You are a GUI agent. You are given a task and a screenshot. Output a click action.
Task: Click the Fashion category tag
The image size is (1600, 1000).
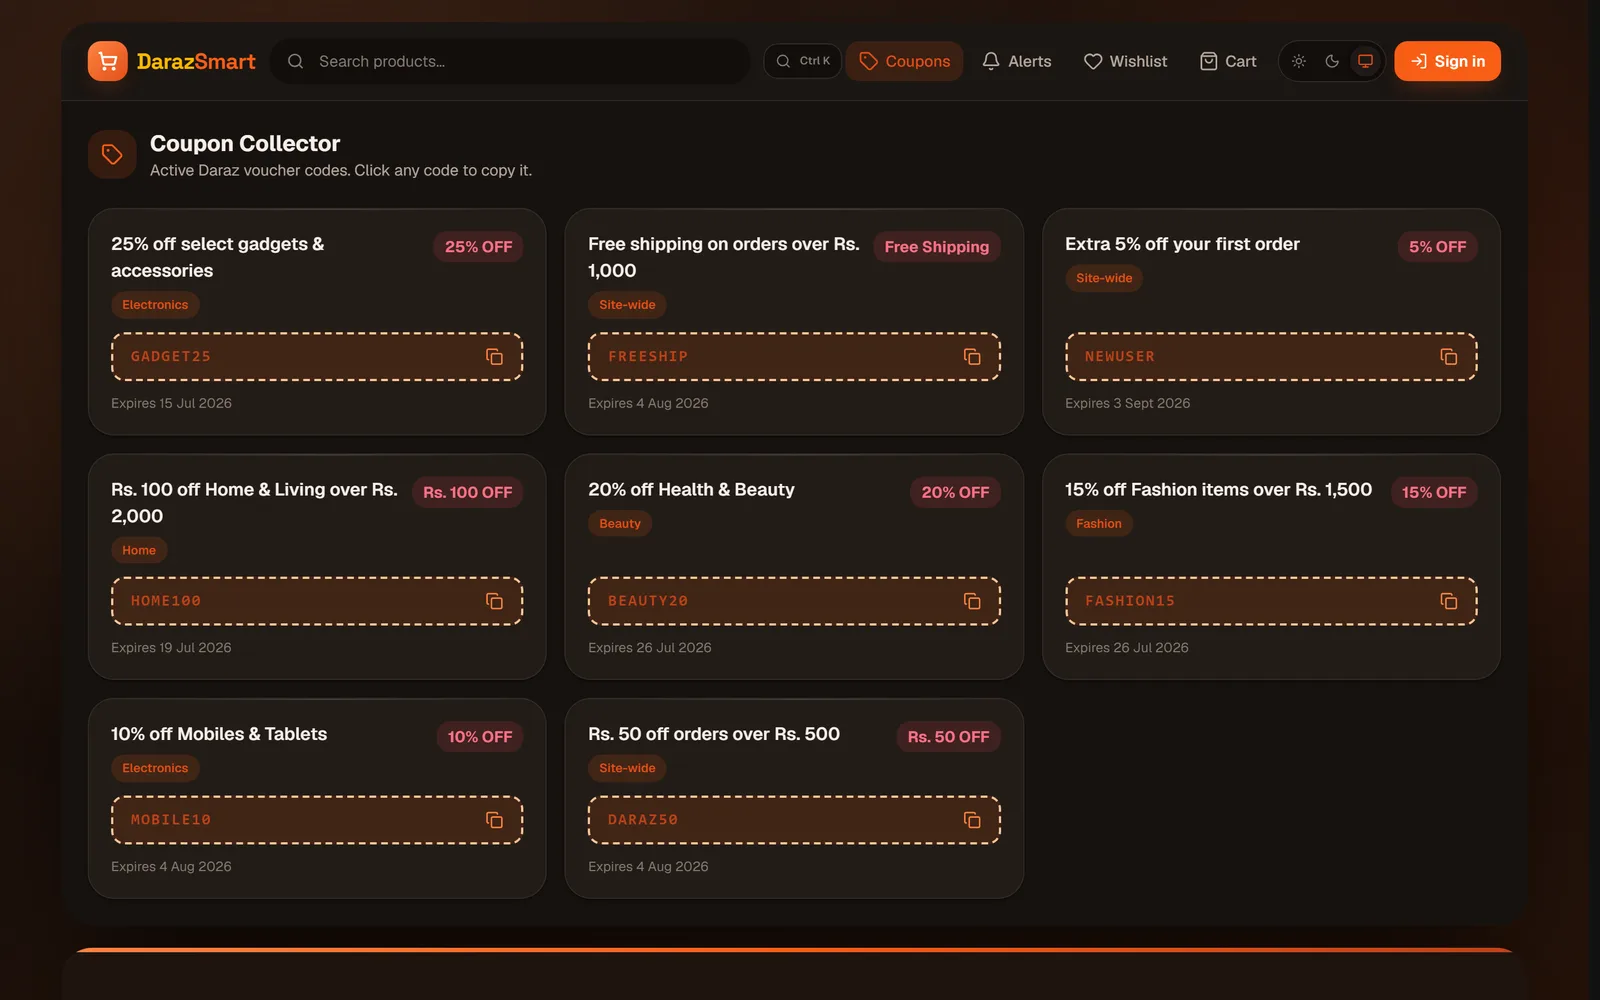click(1099, 523)
